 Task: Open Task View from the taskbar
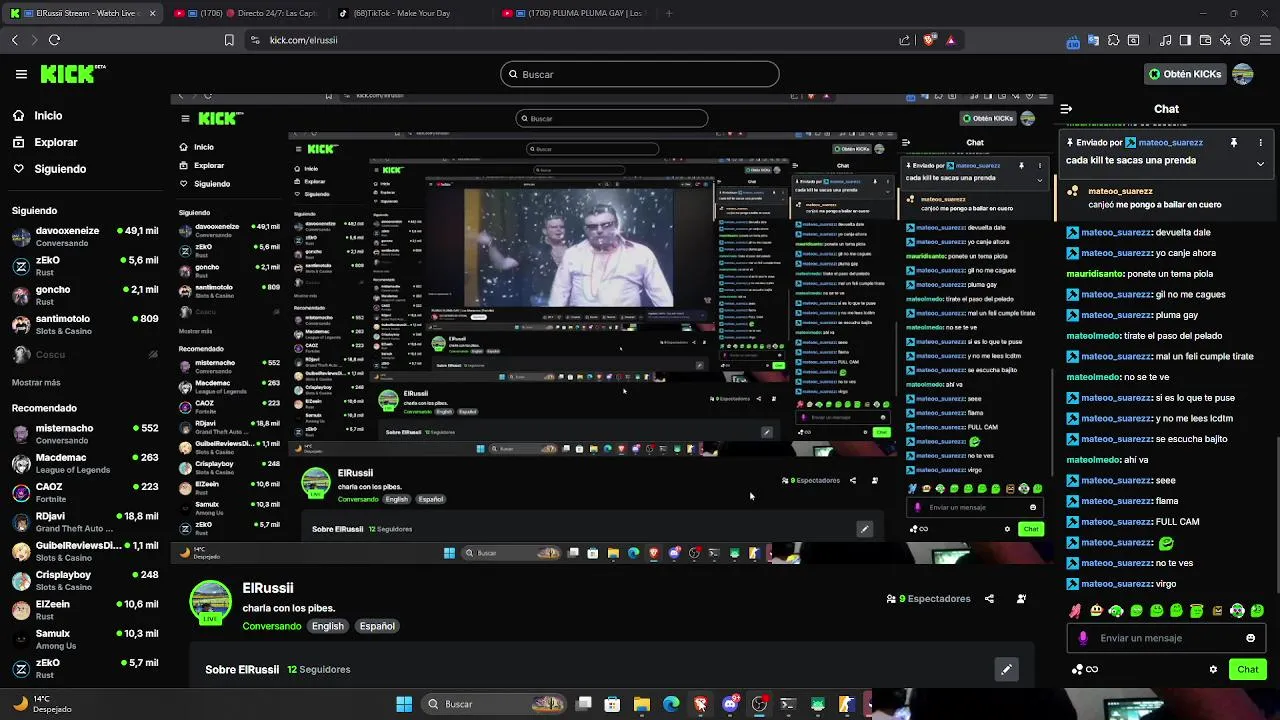[584, 704]
